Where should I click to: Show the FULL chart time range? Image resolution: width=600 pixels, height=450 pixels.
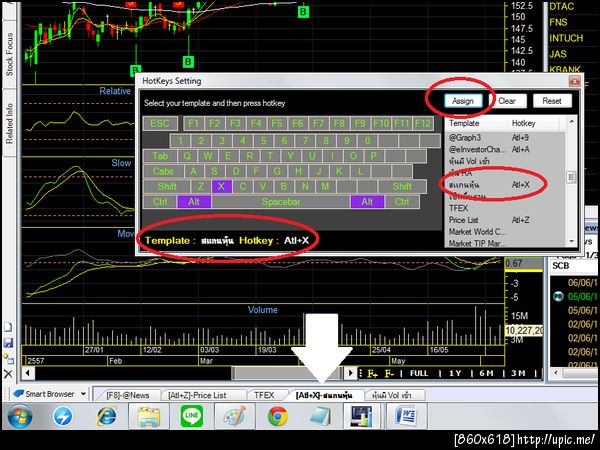point(419,373)
